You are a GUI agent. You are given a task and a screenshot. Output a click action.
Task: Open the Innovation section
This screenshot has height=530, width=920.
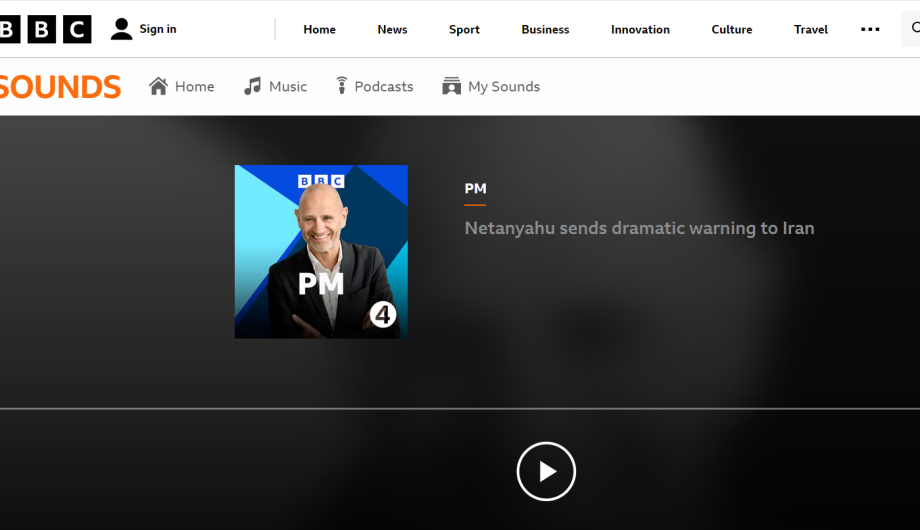(x=640, y=29)
